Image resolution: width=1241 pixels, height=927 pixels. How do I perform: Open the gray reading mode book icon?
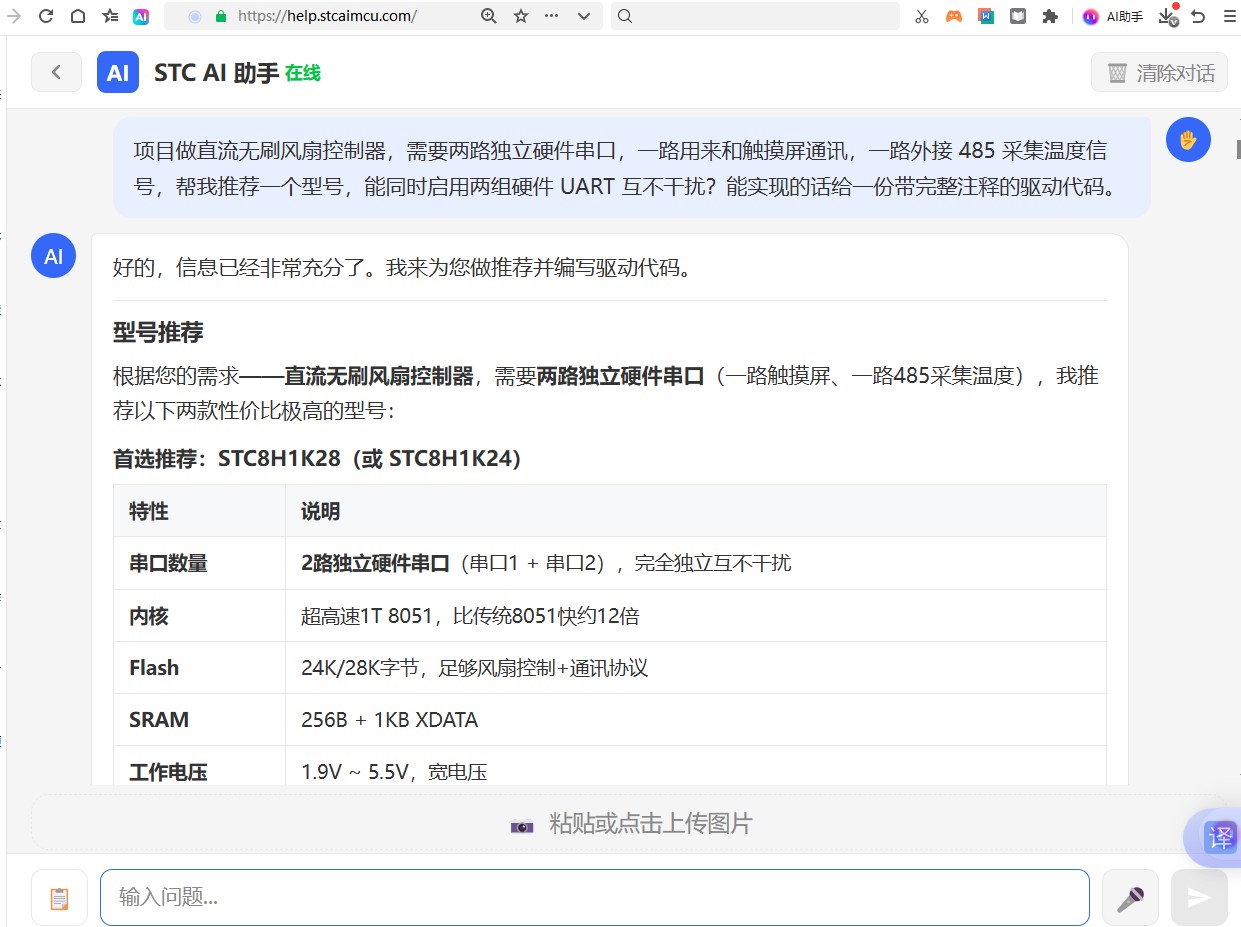[x=1018, y=16]
